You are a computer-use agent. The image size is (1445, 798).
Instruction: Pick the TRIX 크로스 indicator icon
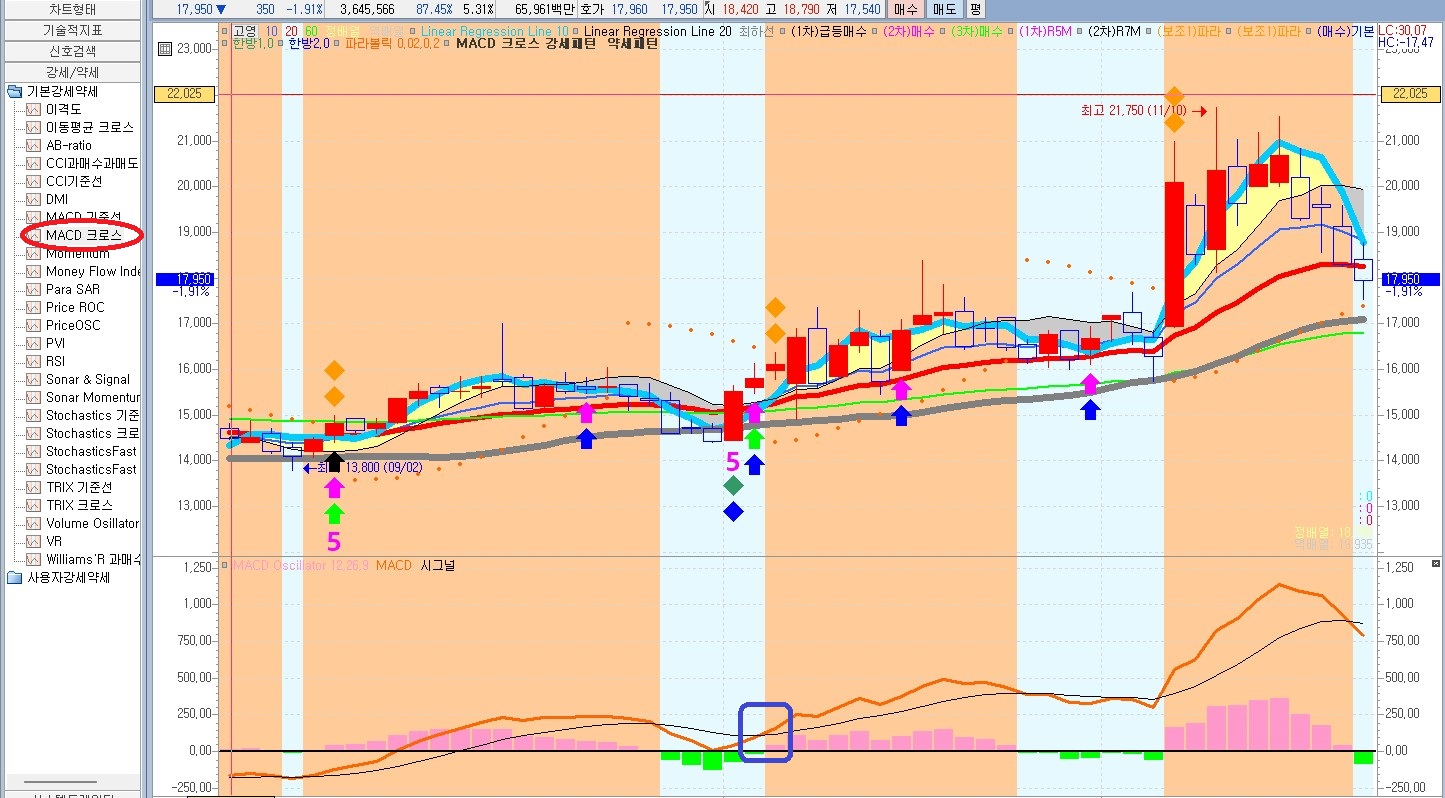click(33, 506)
